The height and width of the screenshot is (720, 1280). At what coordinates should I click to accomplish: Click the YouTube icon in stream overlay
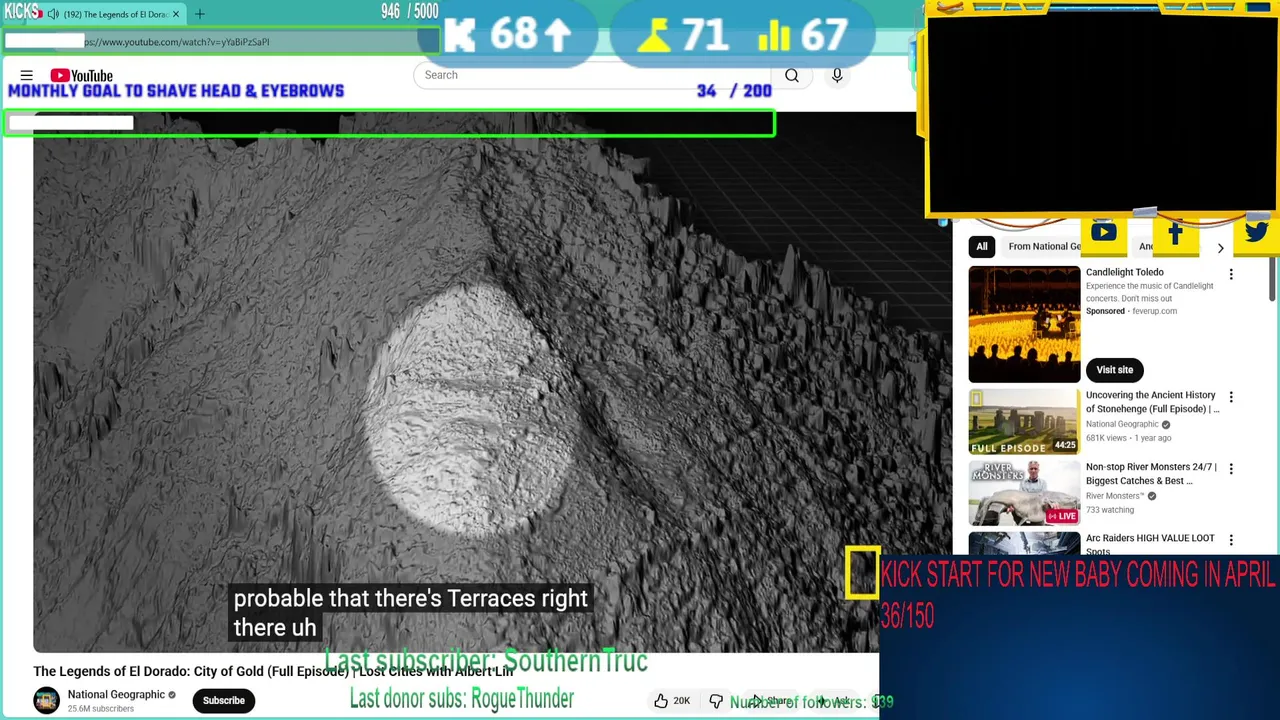tap(1104, 233)
